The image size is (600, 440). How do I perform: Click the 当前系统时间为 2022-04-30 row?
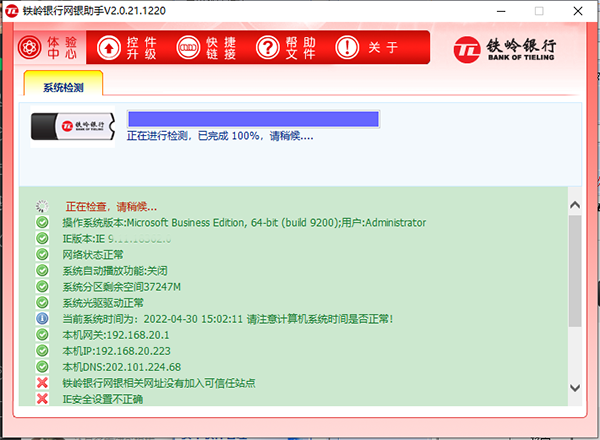click(x=228, y=319)
